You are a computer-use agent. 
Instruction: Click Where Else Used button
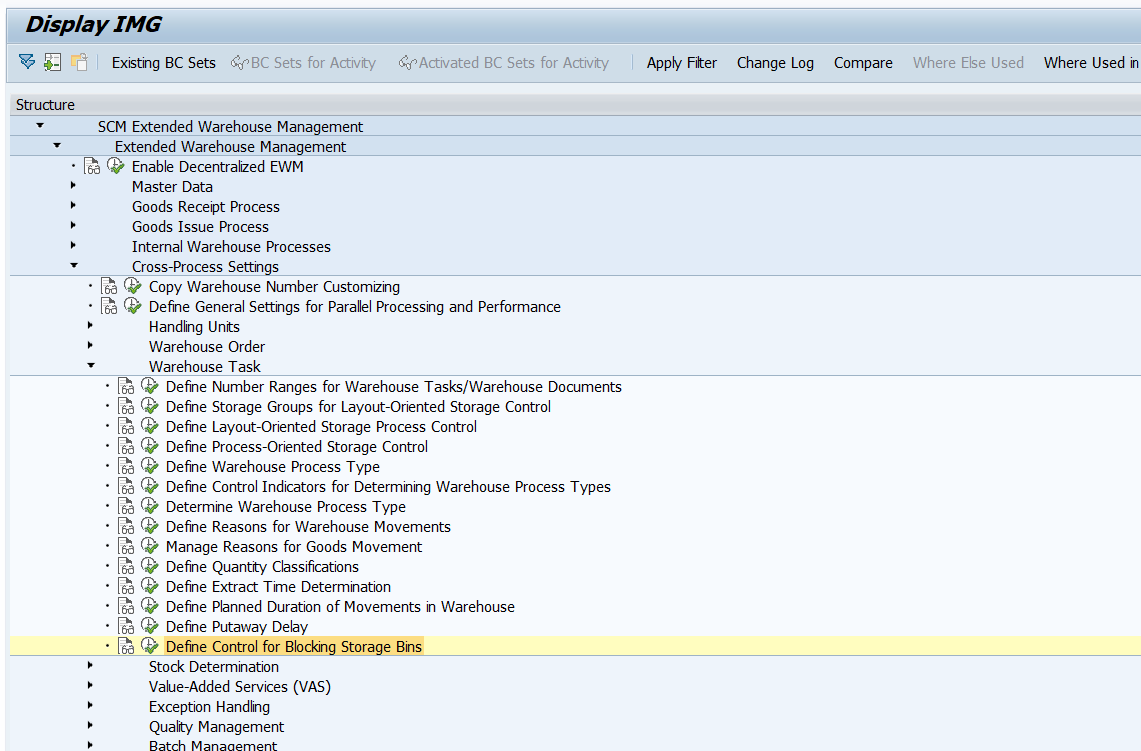click(969, 63)
